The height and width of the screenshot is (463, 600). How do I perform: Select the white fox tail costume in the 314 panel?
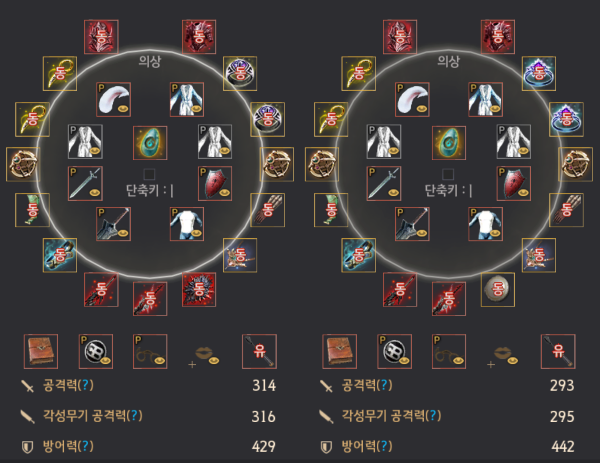click(x=113, y=99)
